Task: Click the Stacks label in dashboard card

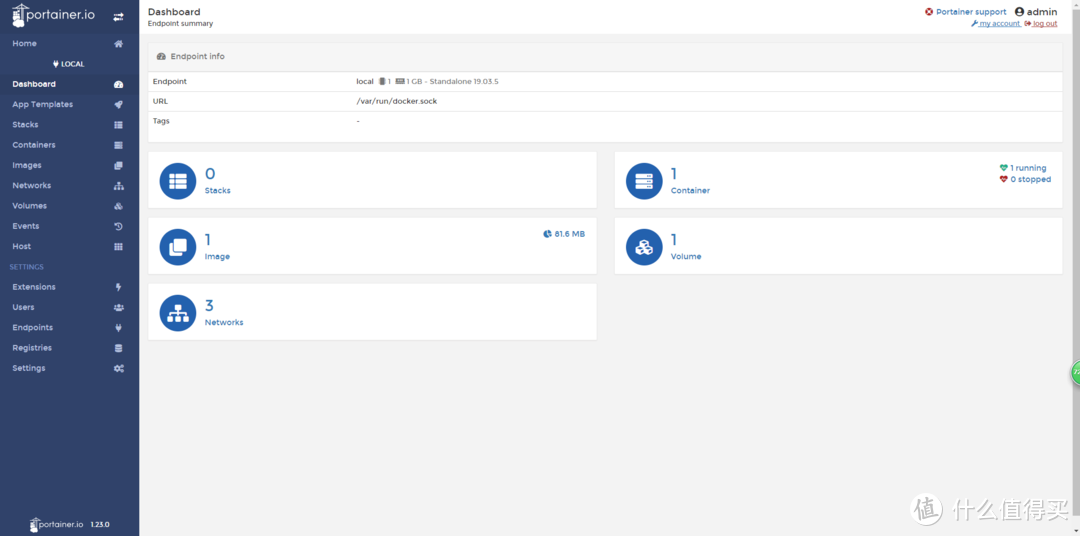Action: pos(218,190)
